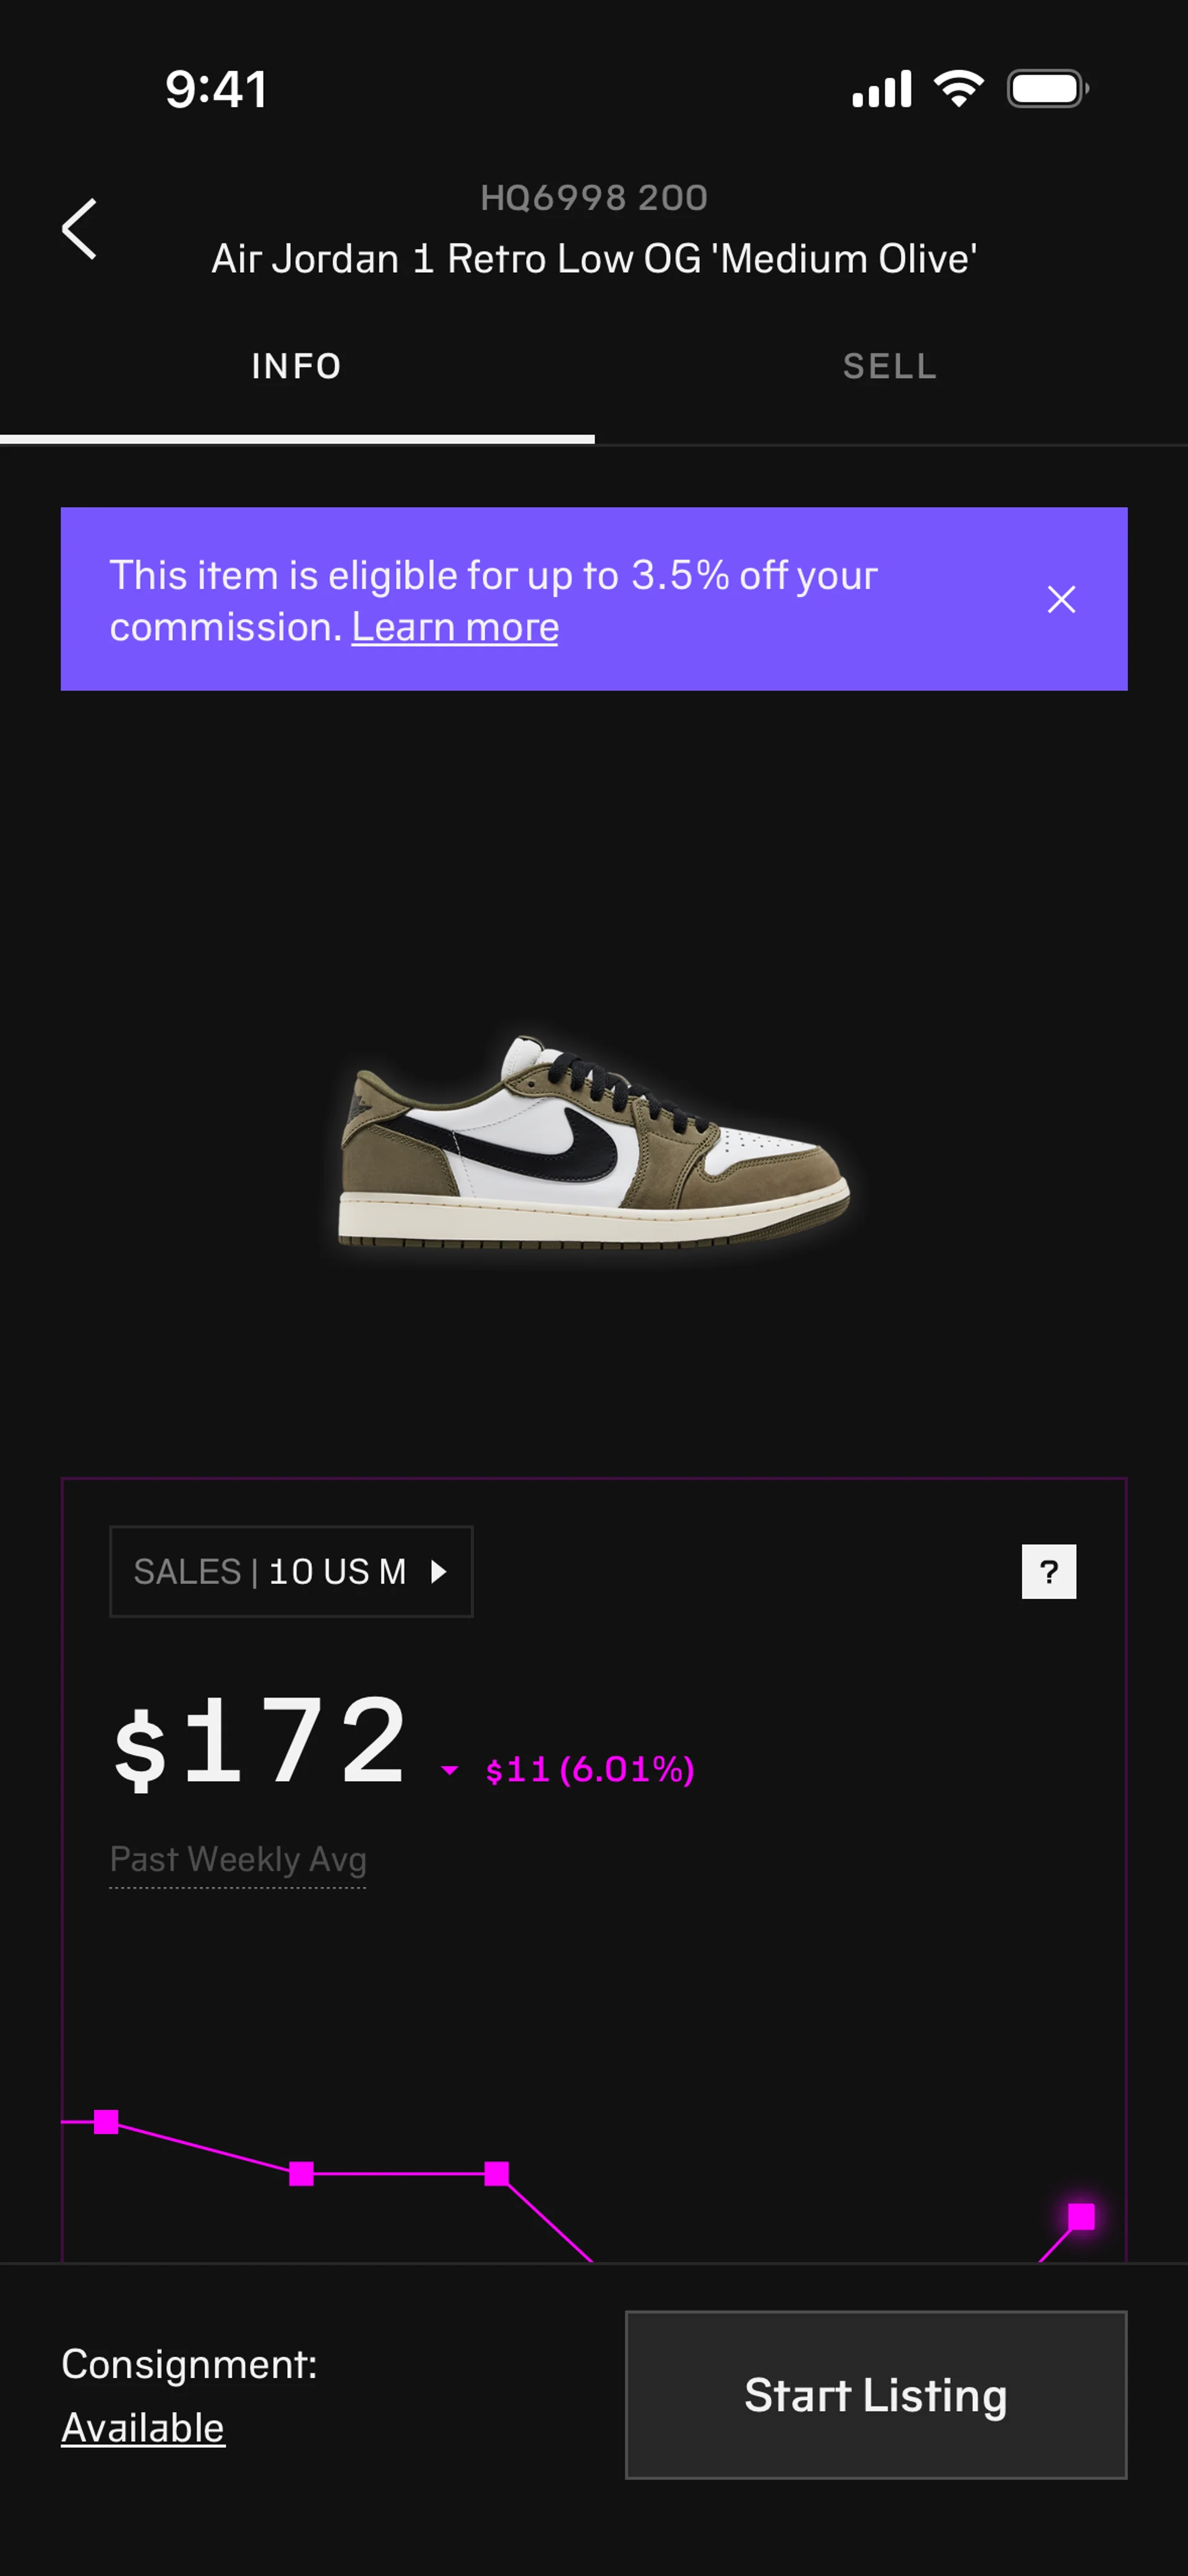Switch to the SELL tab
This screenshot has height=2576, width=1188.
pos(890,367)
